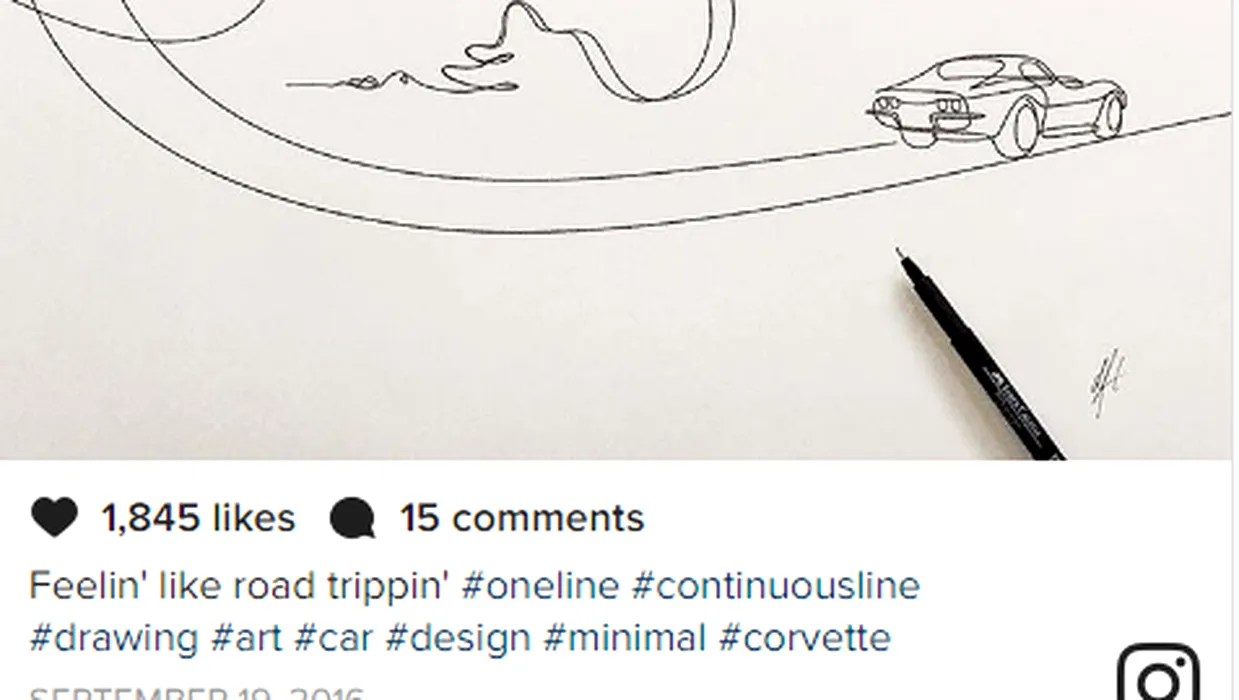This screenshot has height=700, width=1239.
Task: Follow the #drawing hashtag link
Action: pyautogui.click(x=114, y=638)
